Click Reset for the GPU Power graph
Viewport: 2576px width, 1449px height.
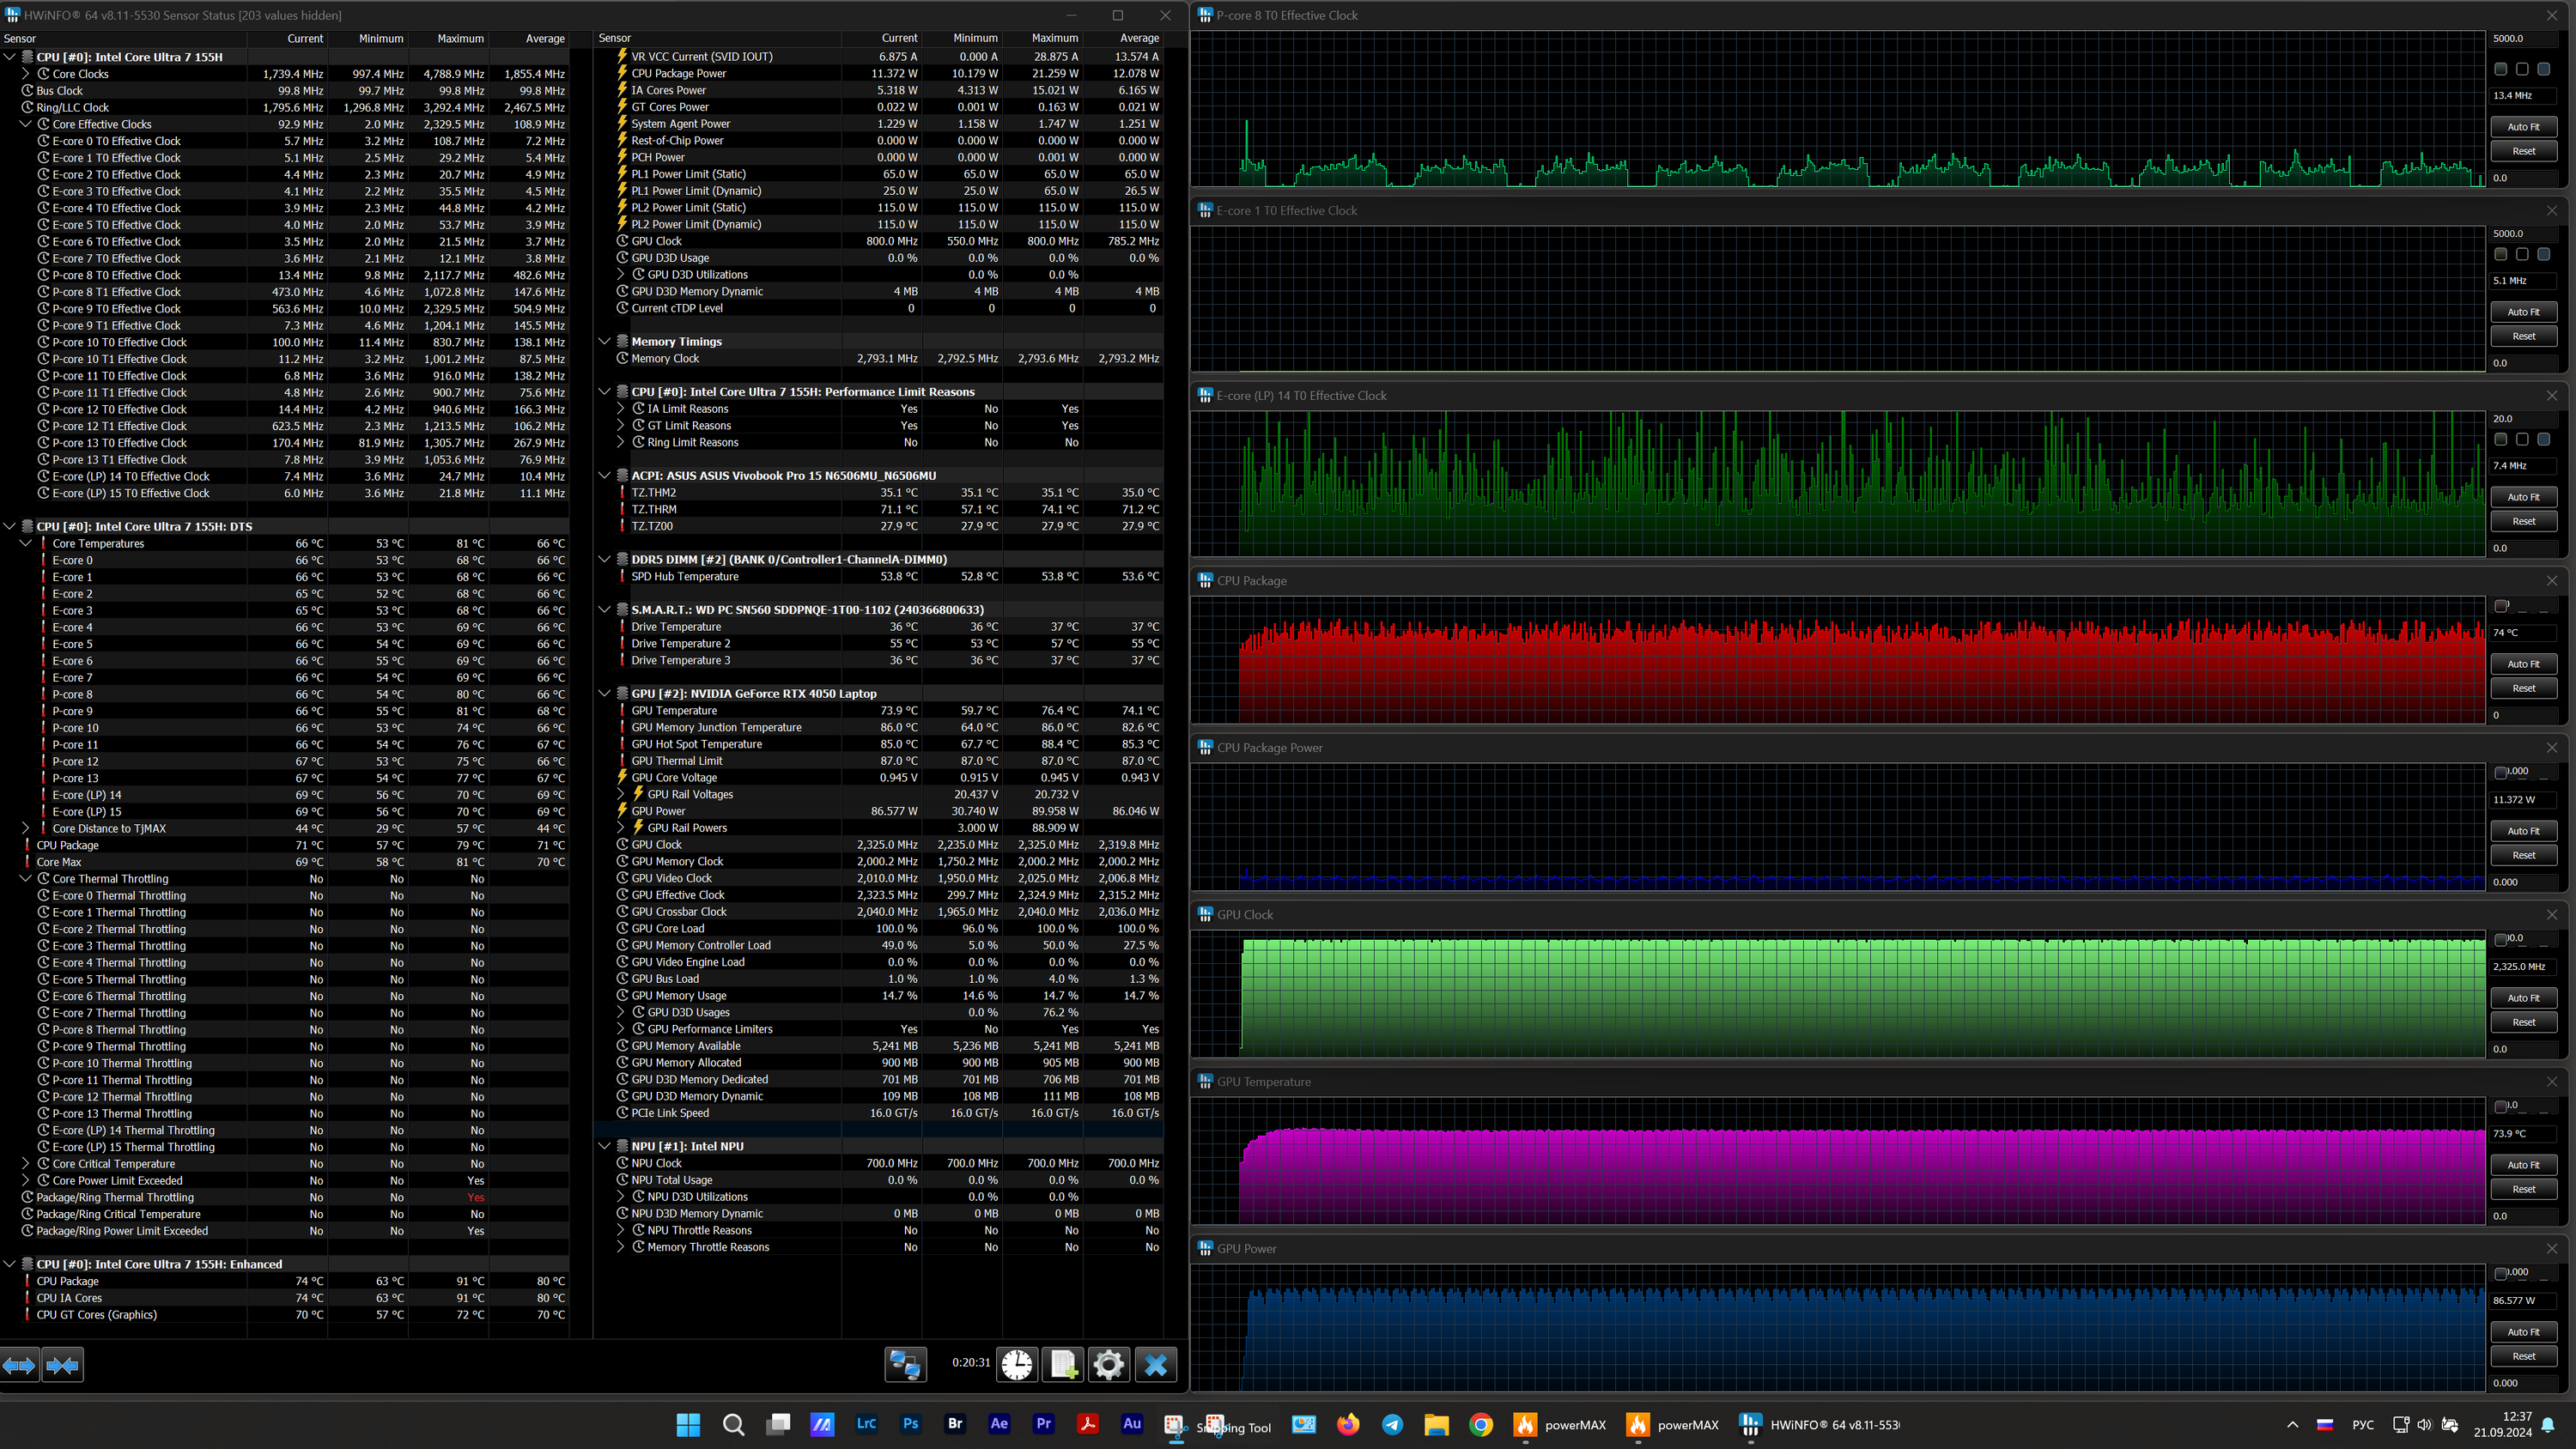[2522, 1356]
